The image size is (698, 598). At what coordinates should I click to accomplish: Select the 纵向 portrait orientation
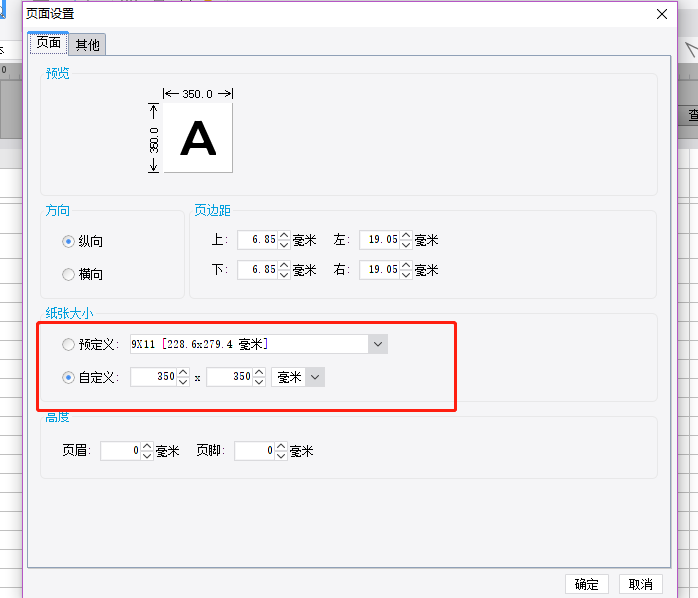[68, 241]
